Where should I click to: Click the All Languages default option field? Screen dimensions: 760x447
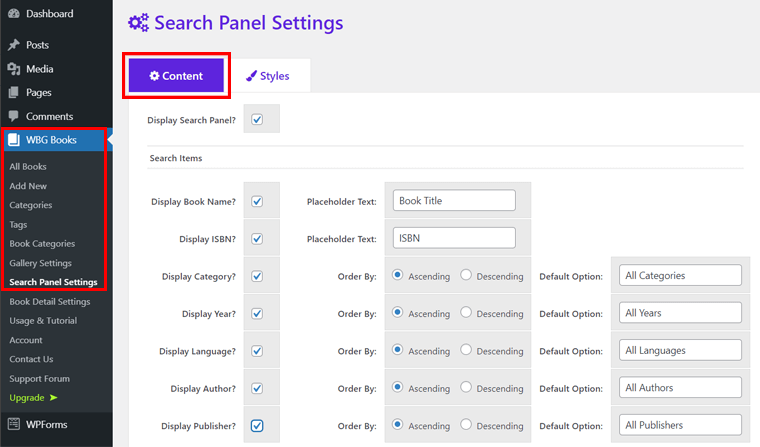point(680,350)
